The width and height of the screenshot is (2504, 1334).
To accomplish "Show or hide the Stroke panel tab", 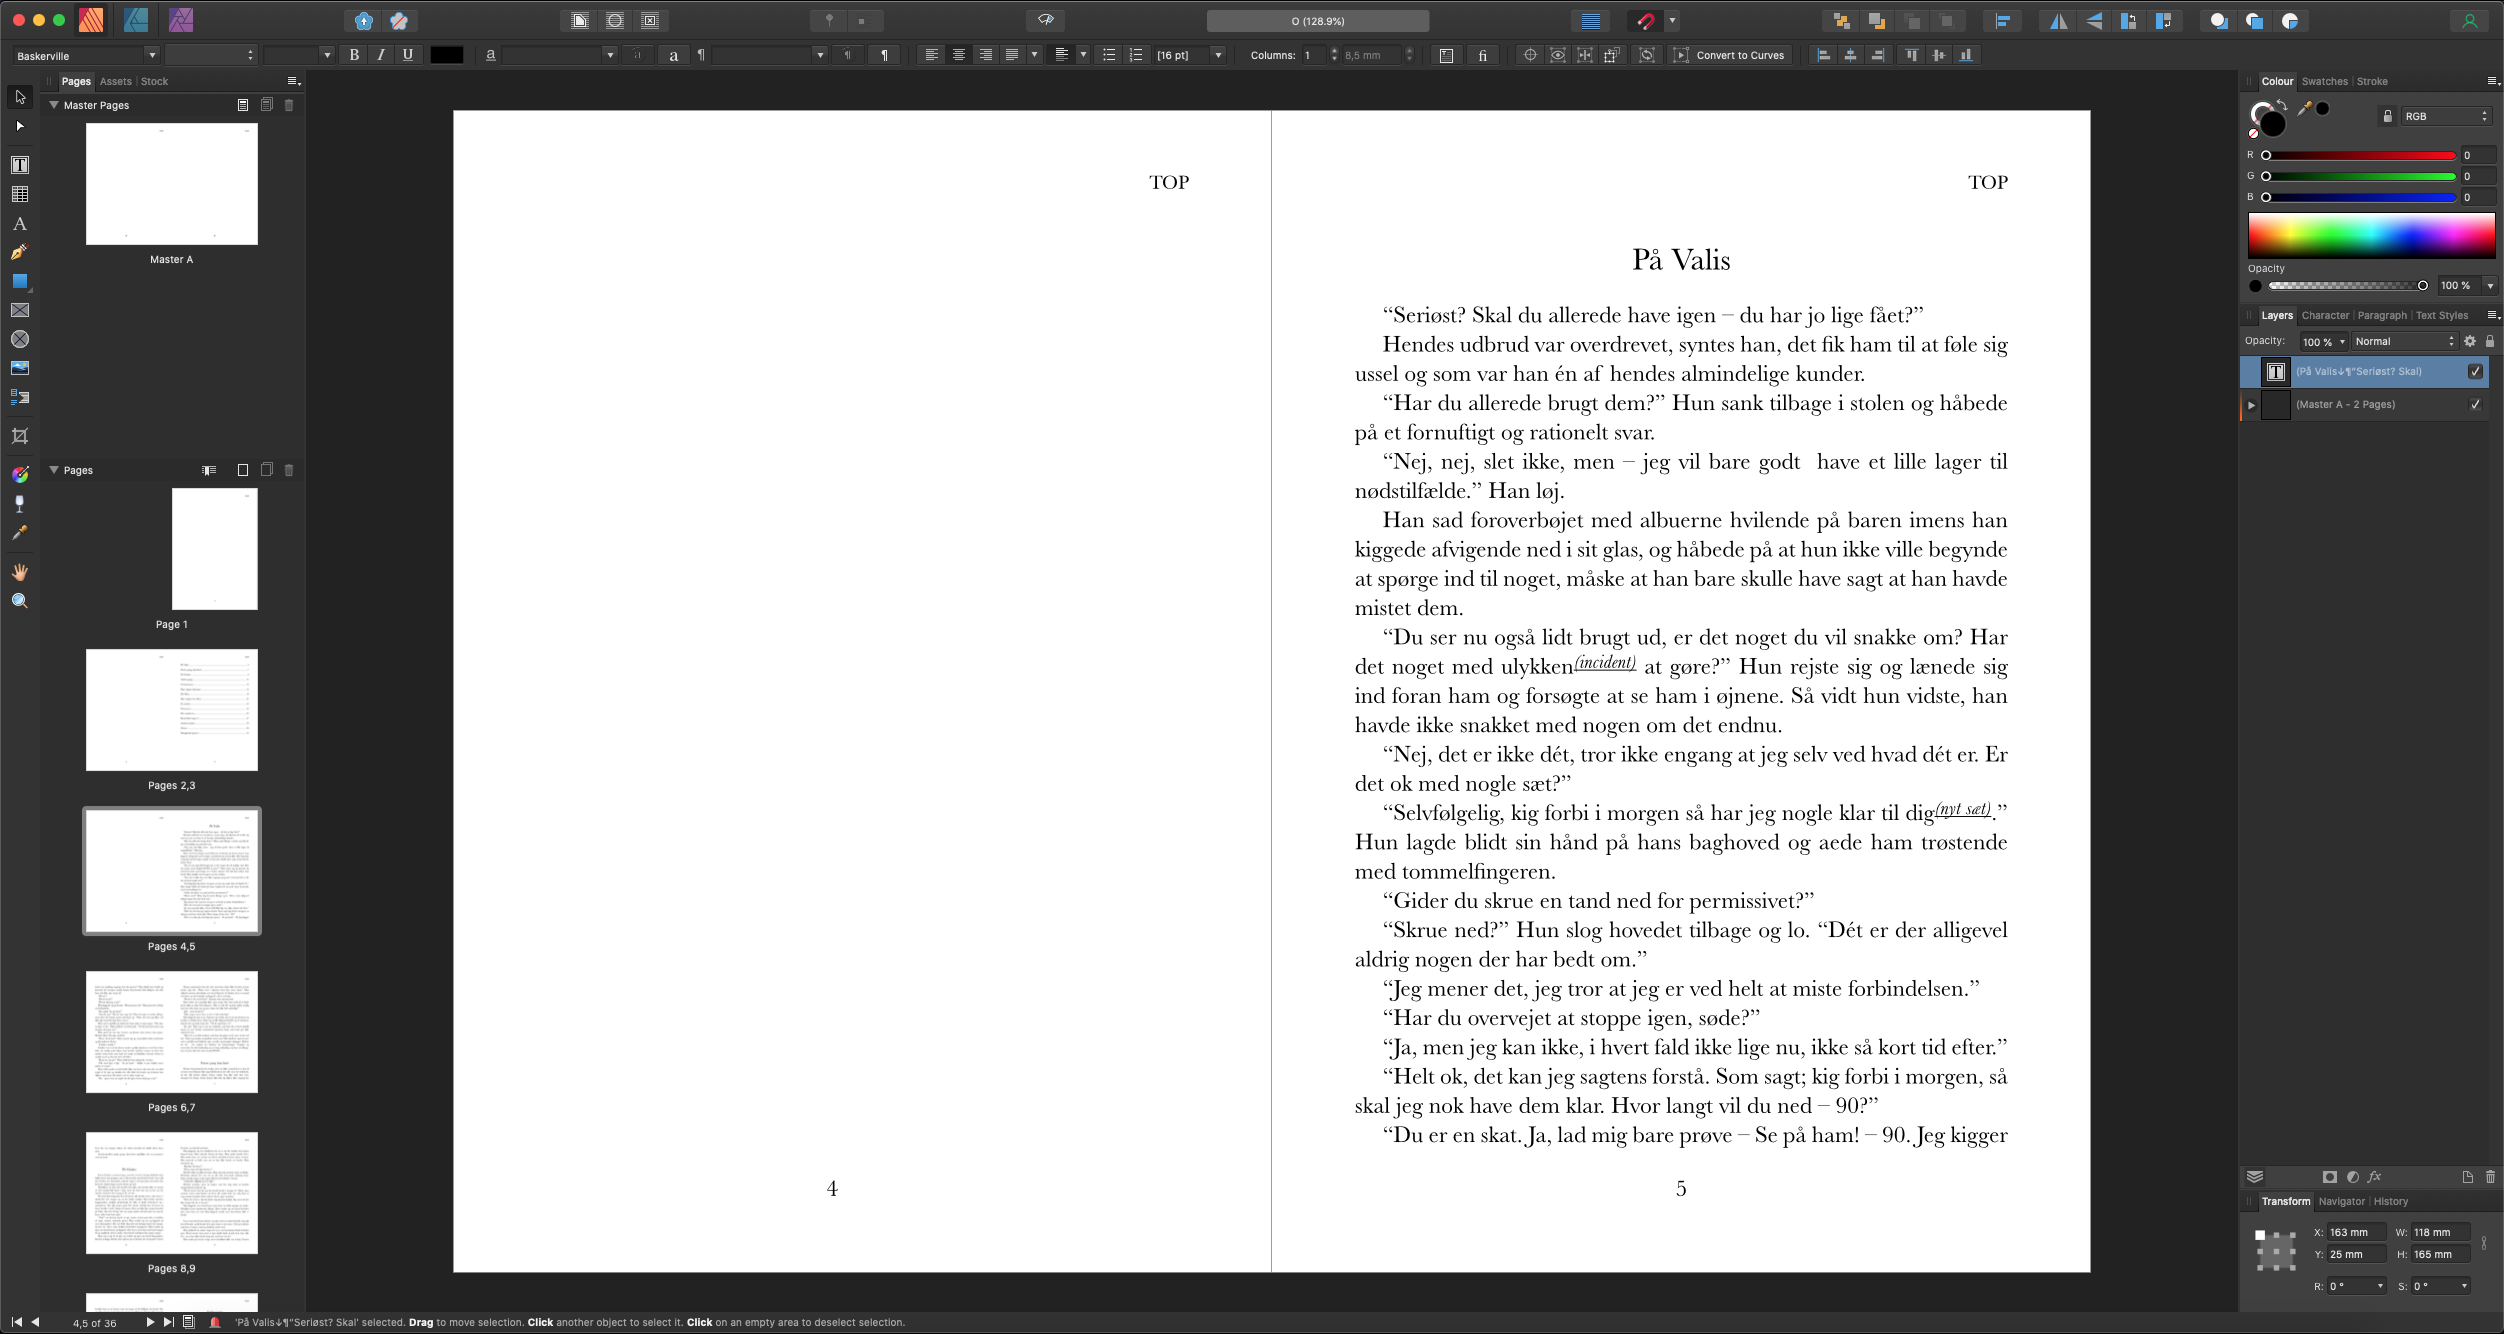I will click(x=2372, y=81).
